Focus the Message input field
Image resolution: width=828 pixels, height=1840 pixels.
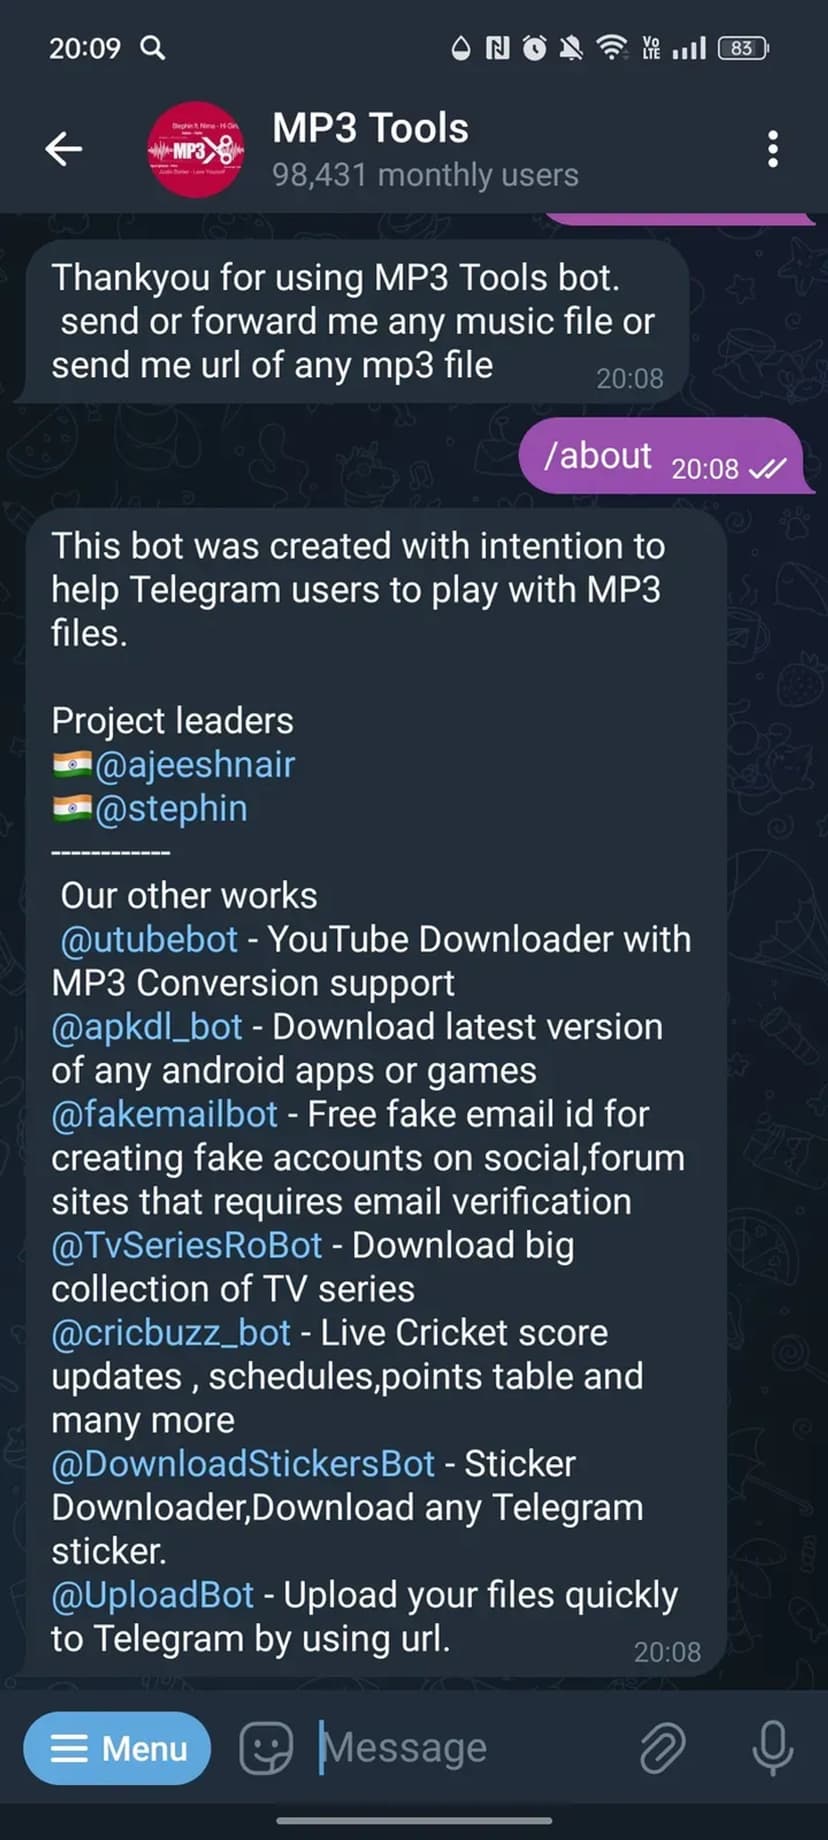[x=450, y=1747]
